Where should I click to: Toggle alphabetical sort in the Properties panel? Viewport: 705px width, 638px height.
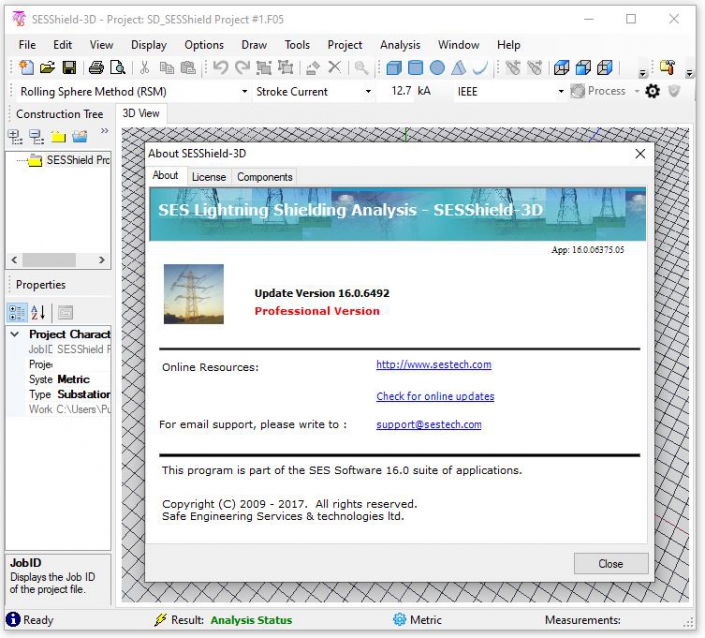pos(38,312)
